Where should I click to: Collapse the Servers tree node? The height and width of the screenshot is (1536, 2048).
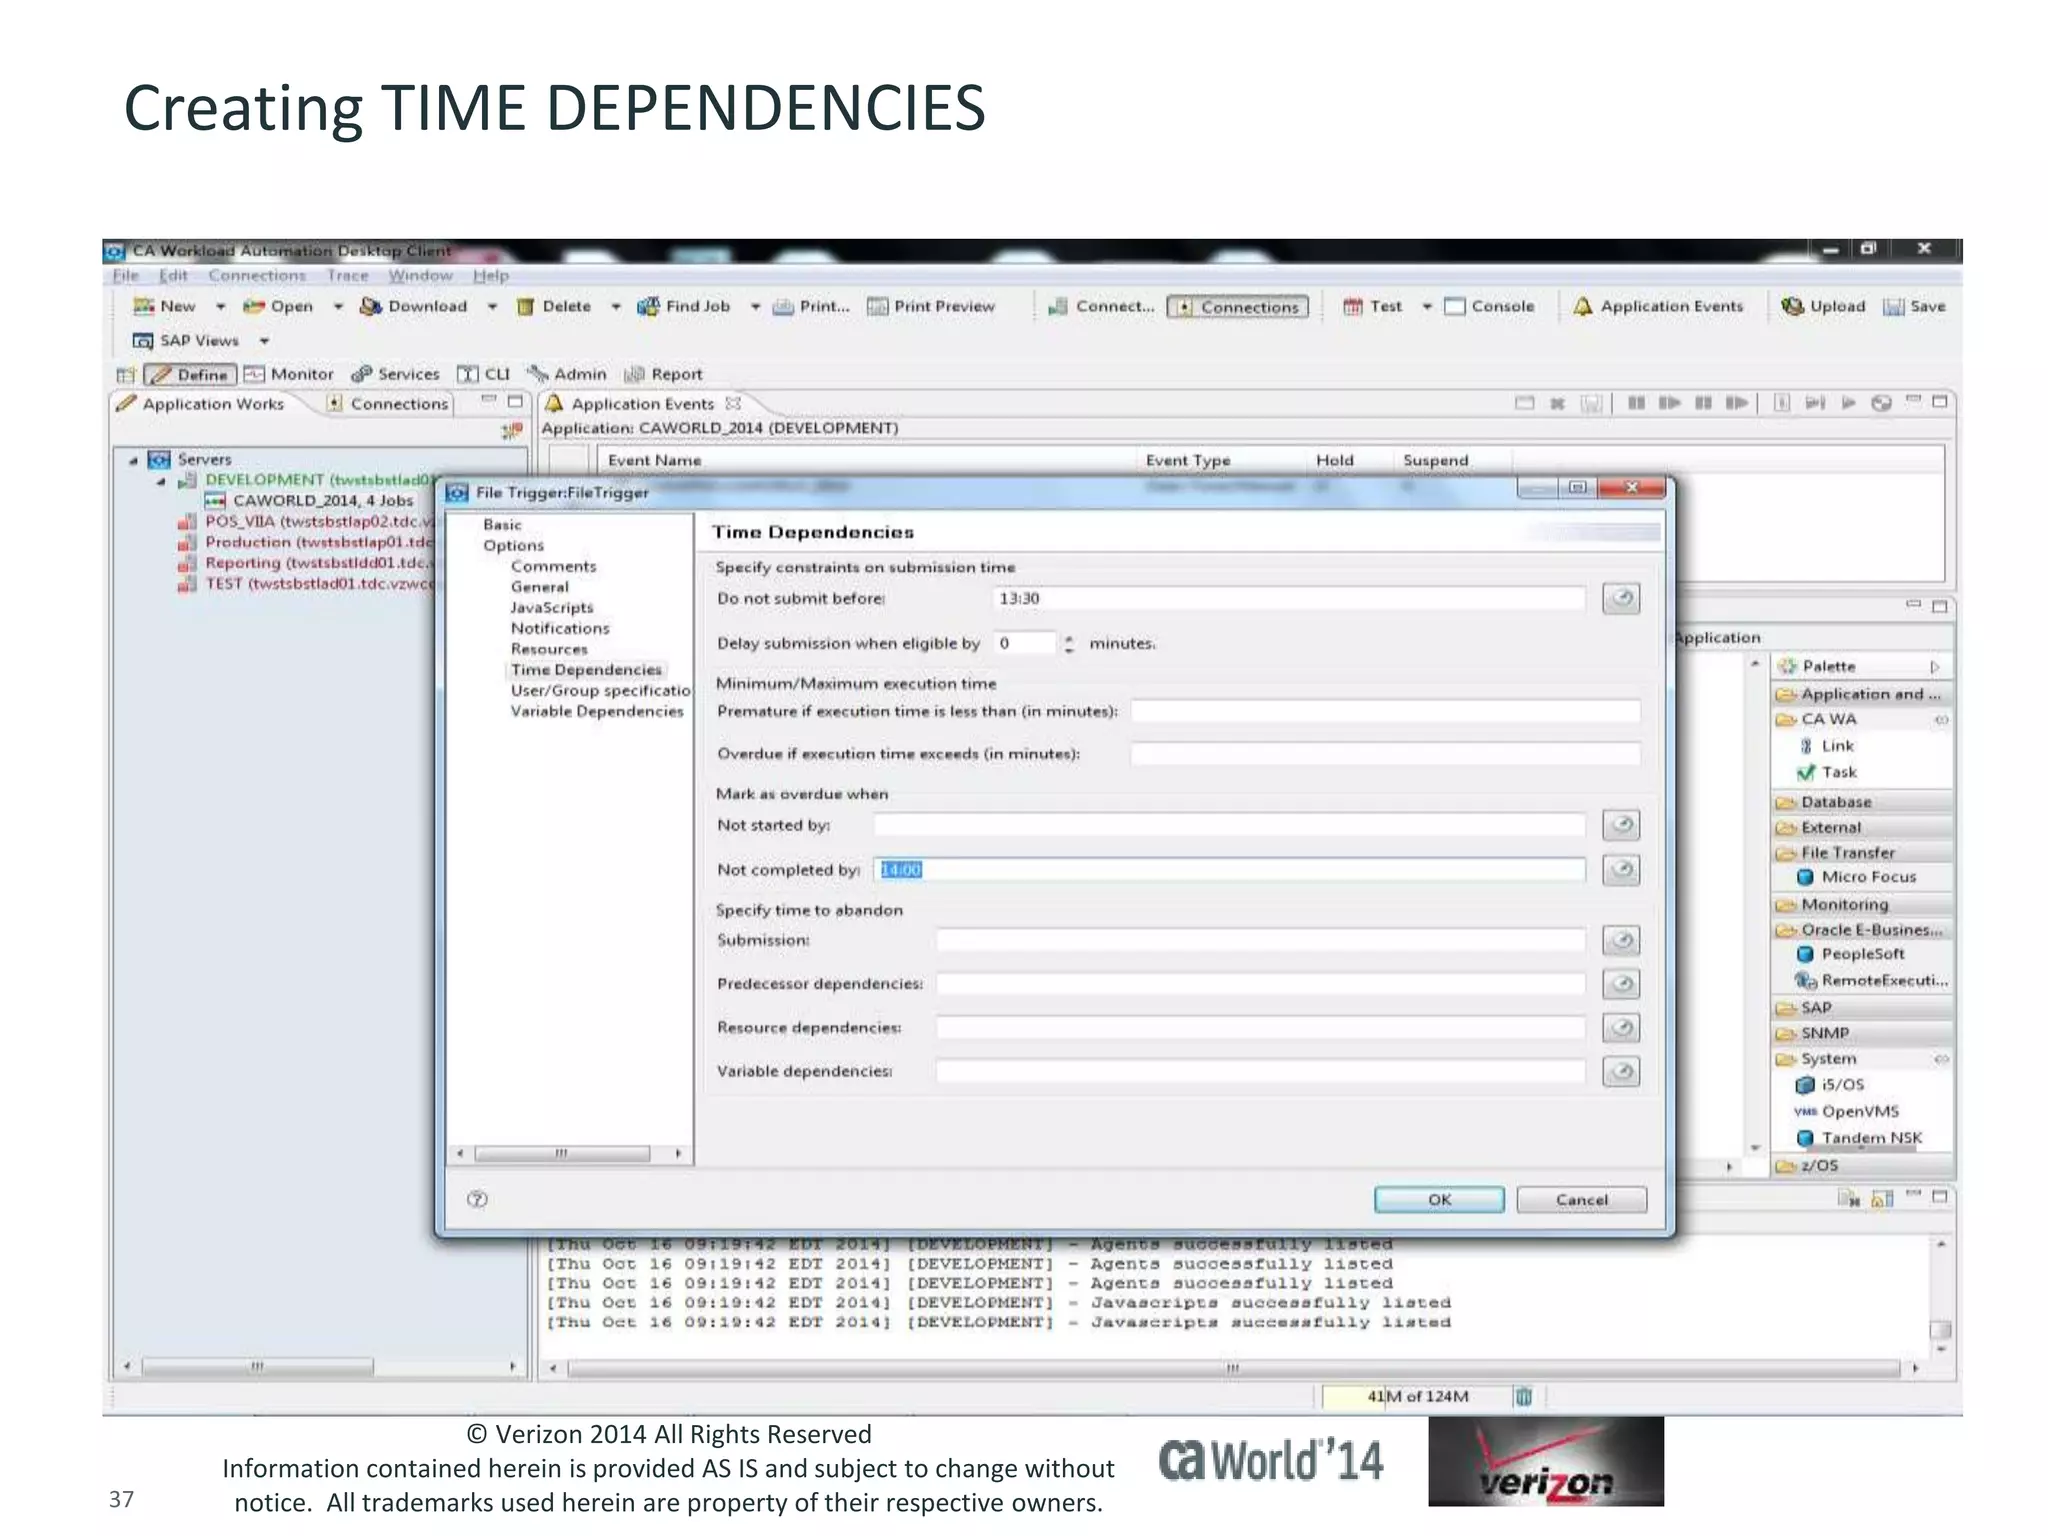[x=133, y=460]
